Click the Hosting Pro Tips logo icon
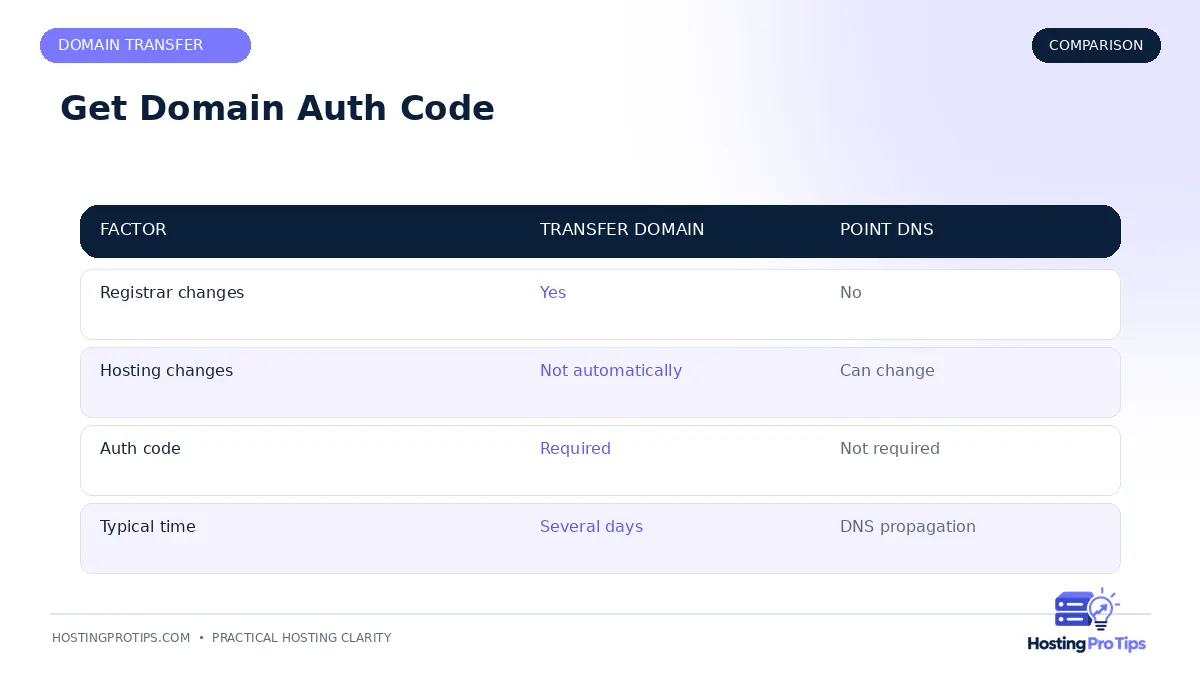Viewport: 1200px width, 675px height. tap(1087, 609)
